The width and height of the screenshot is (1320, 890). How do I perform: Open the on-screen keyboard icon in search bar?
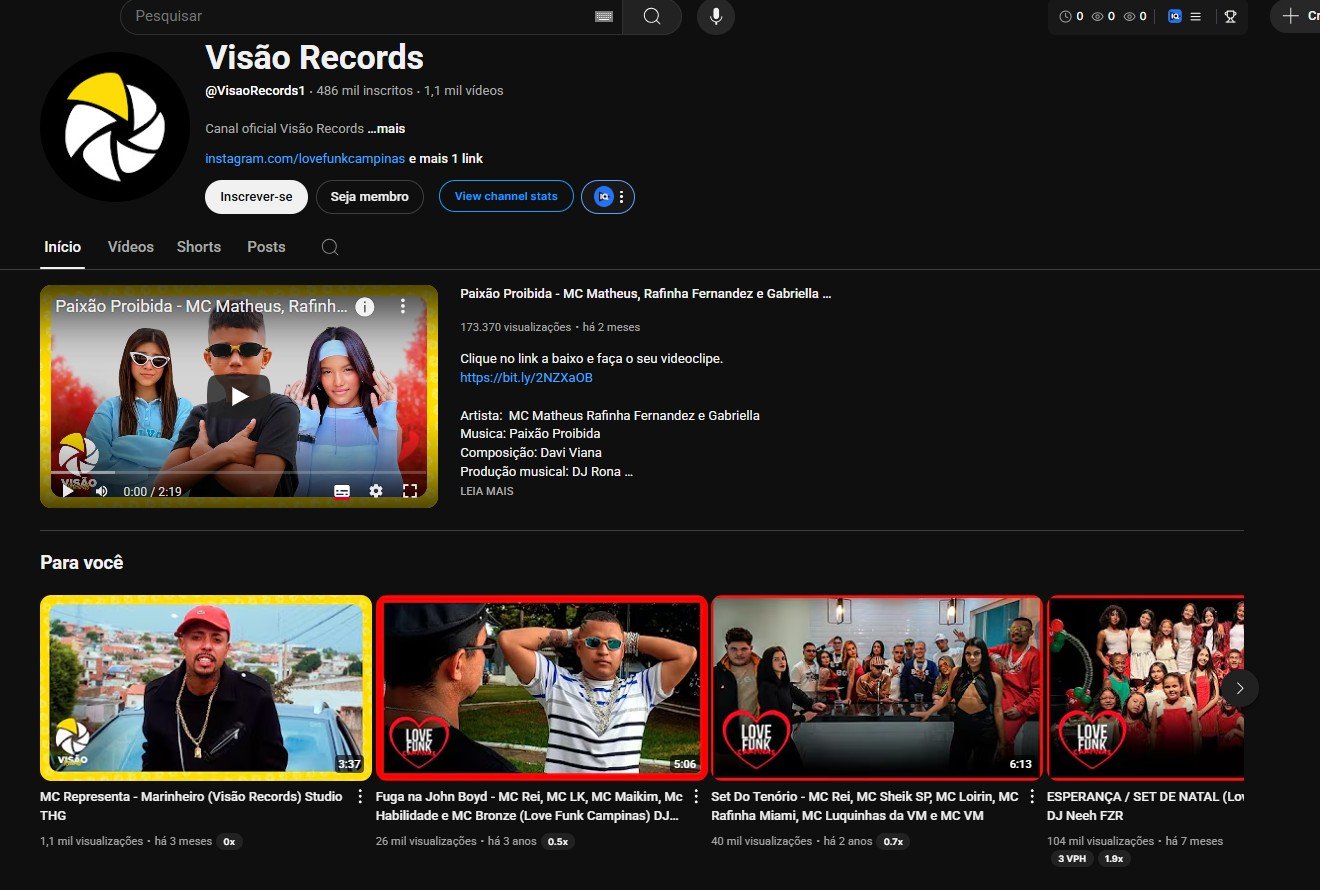(603, 16)
